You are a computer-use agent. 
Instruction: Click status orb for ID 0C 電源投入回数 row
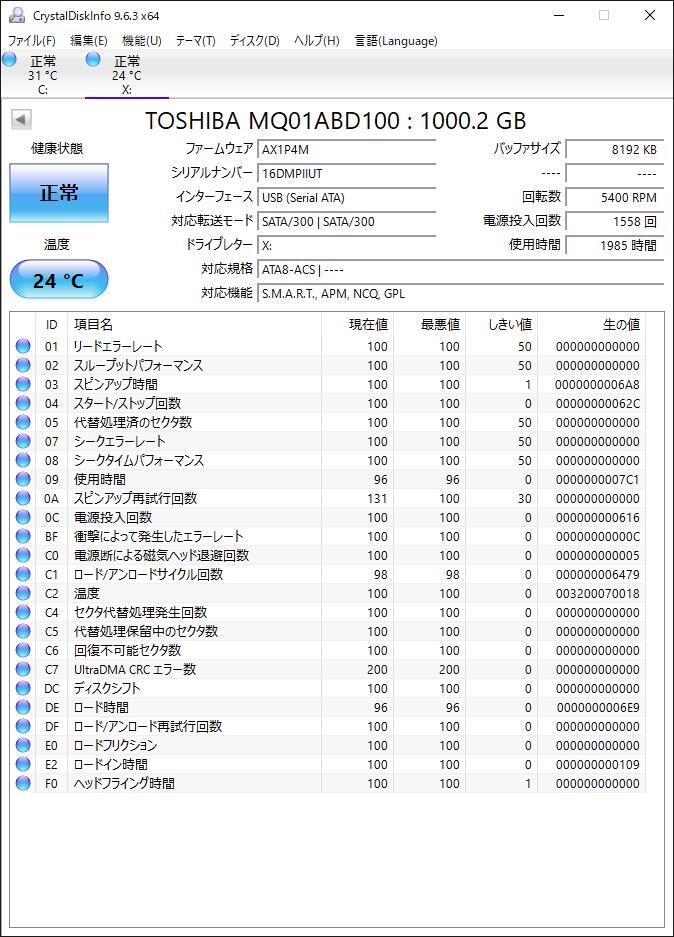point(23,517)
